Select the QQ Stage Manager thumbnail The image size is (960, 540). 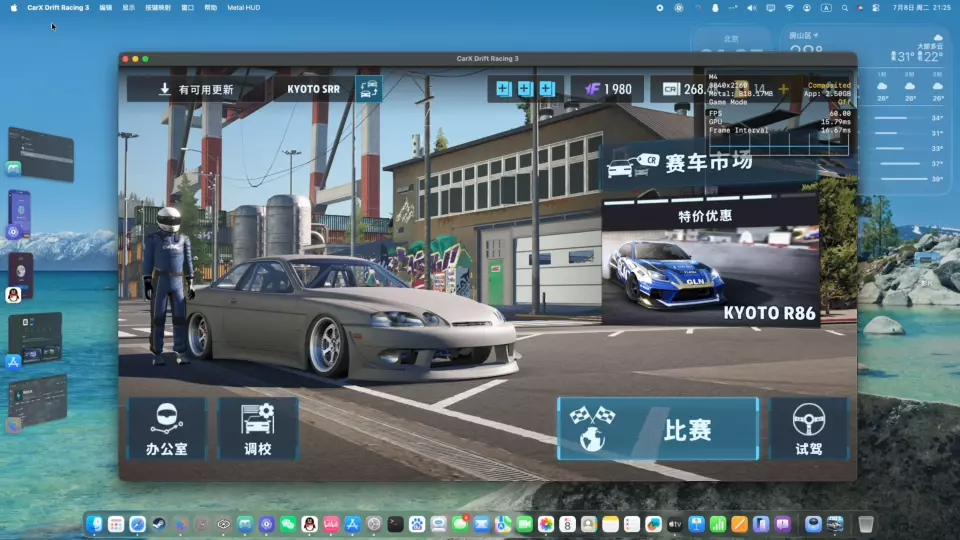[20, 277]
